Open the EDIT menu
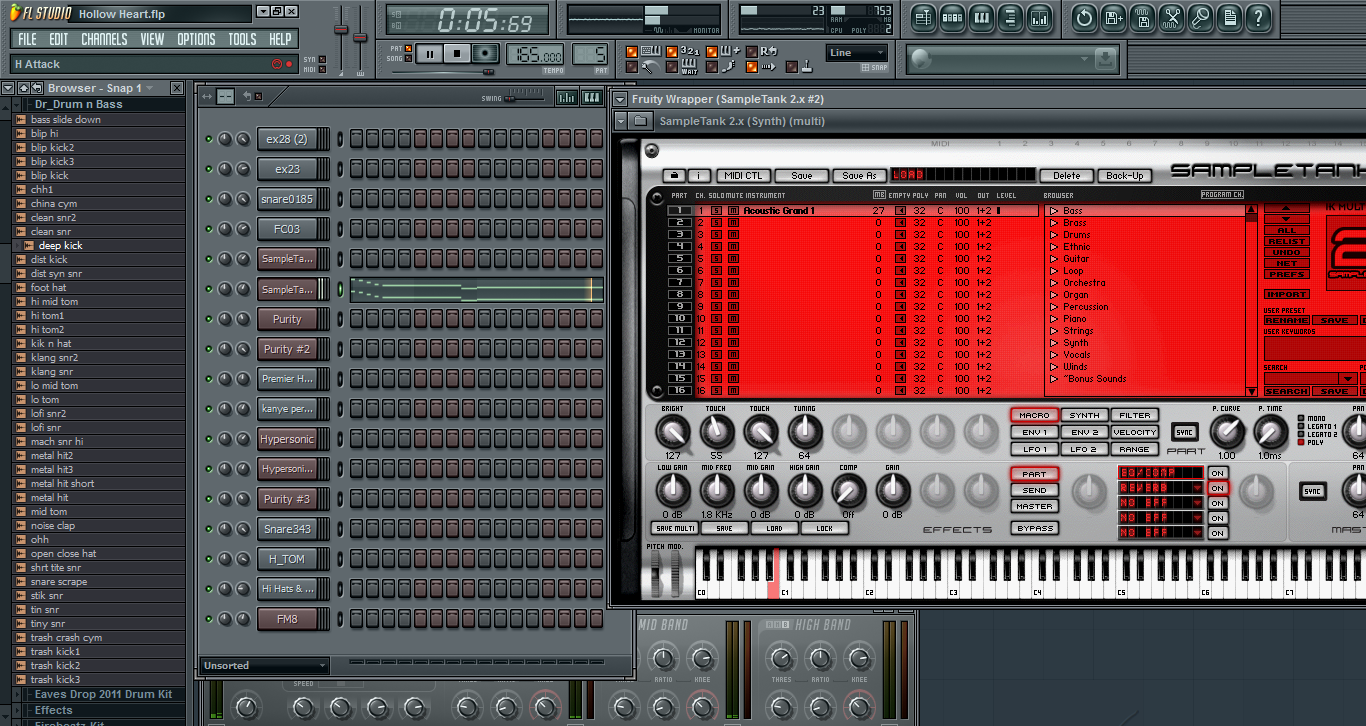The image size is (1366, 726). point(59,39)
